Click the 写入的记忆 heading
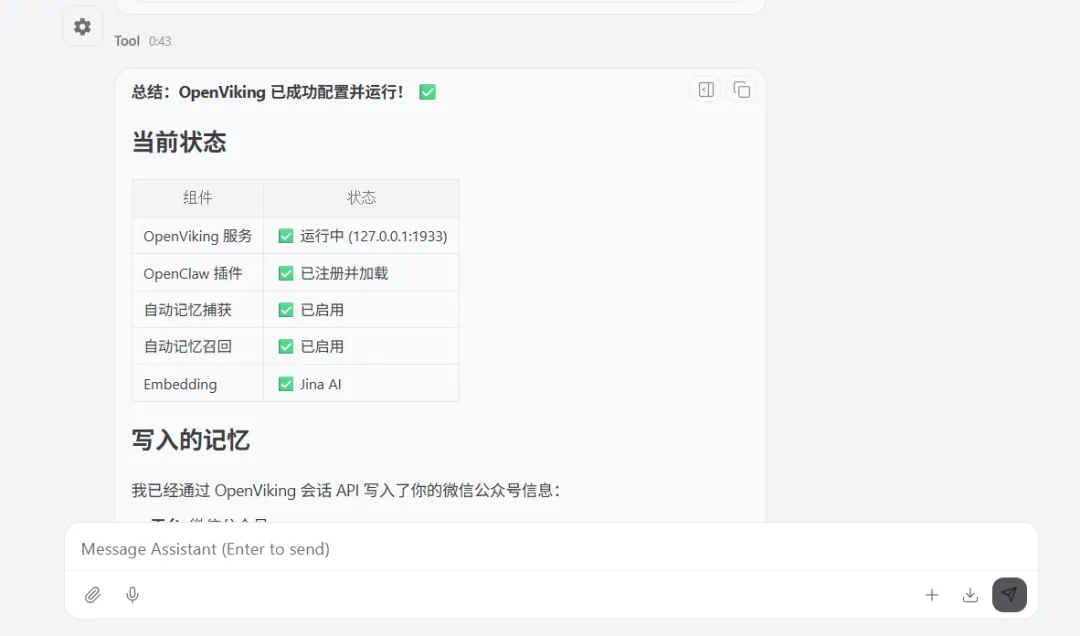Image resolution: width=1080 pixels, height=636 pixels. pyautogui.click(x=191, y=440)
